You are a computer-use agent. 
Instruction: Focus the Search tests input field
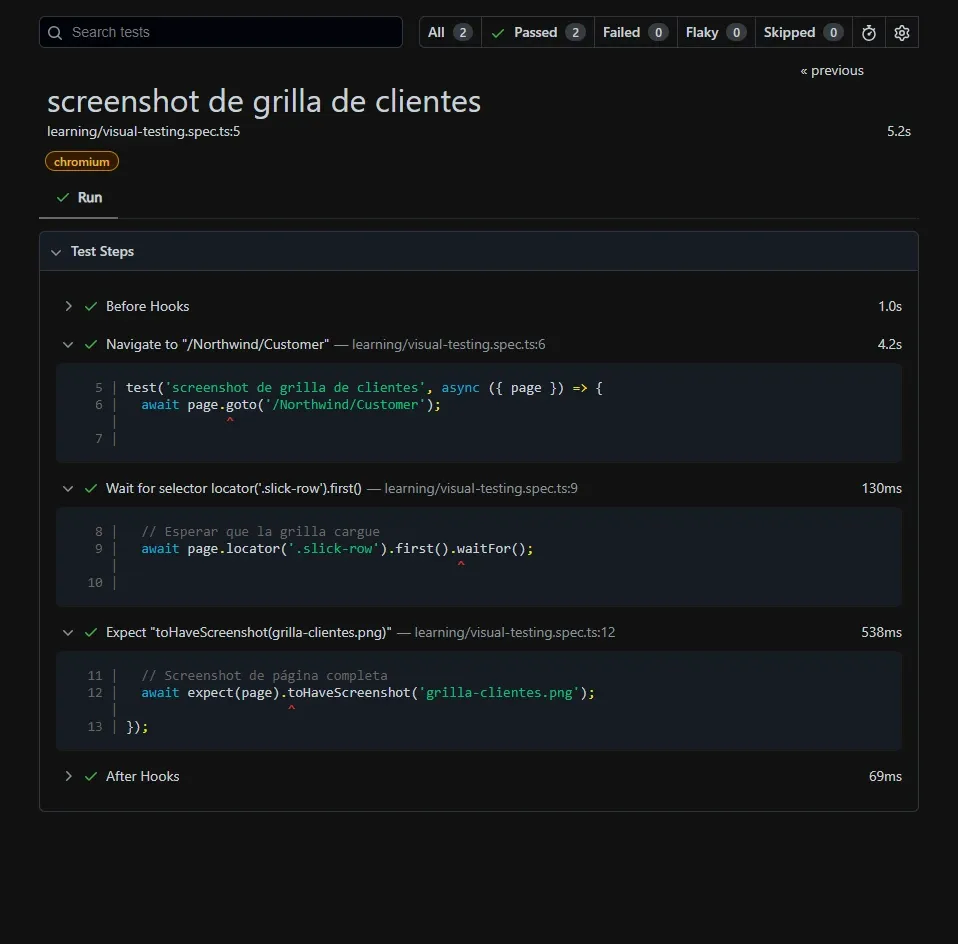point(221,32)
